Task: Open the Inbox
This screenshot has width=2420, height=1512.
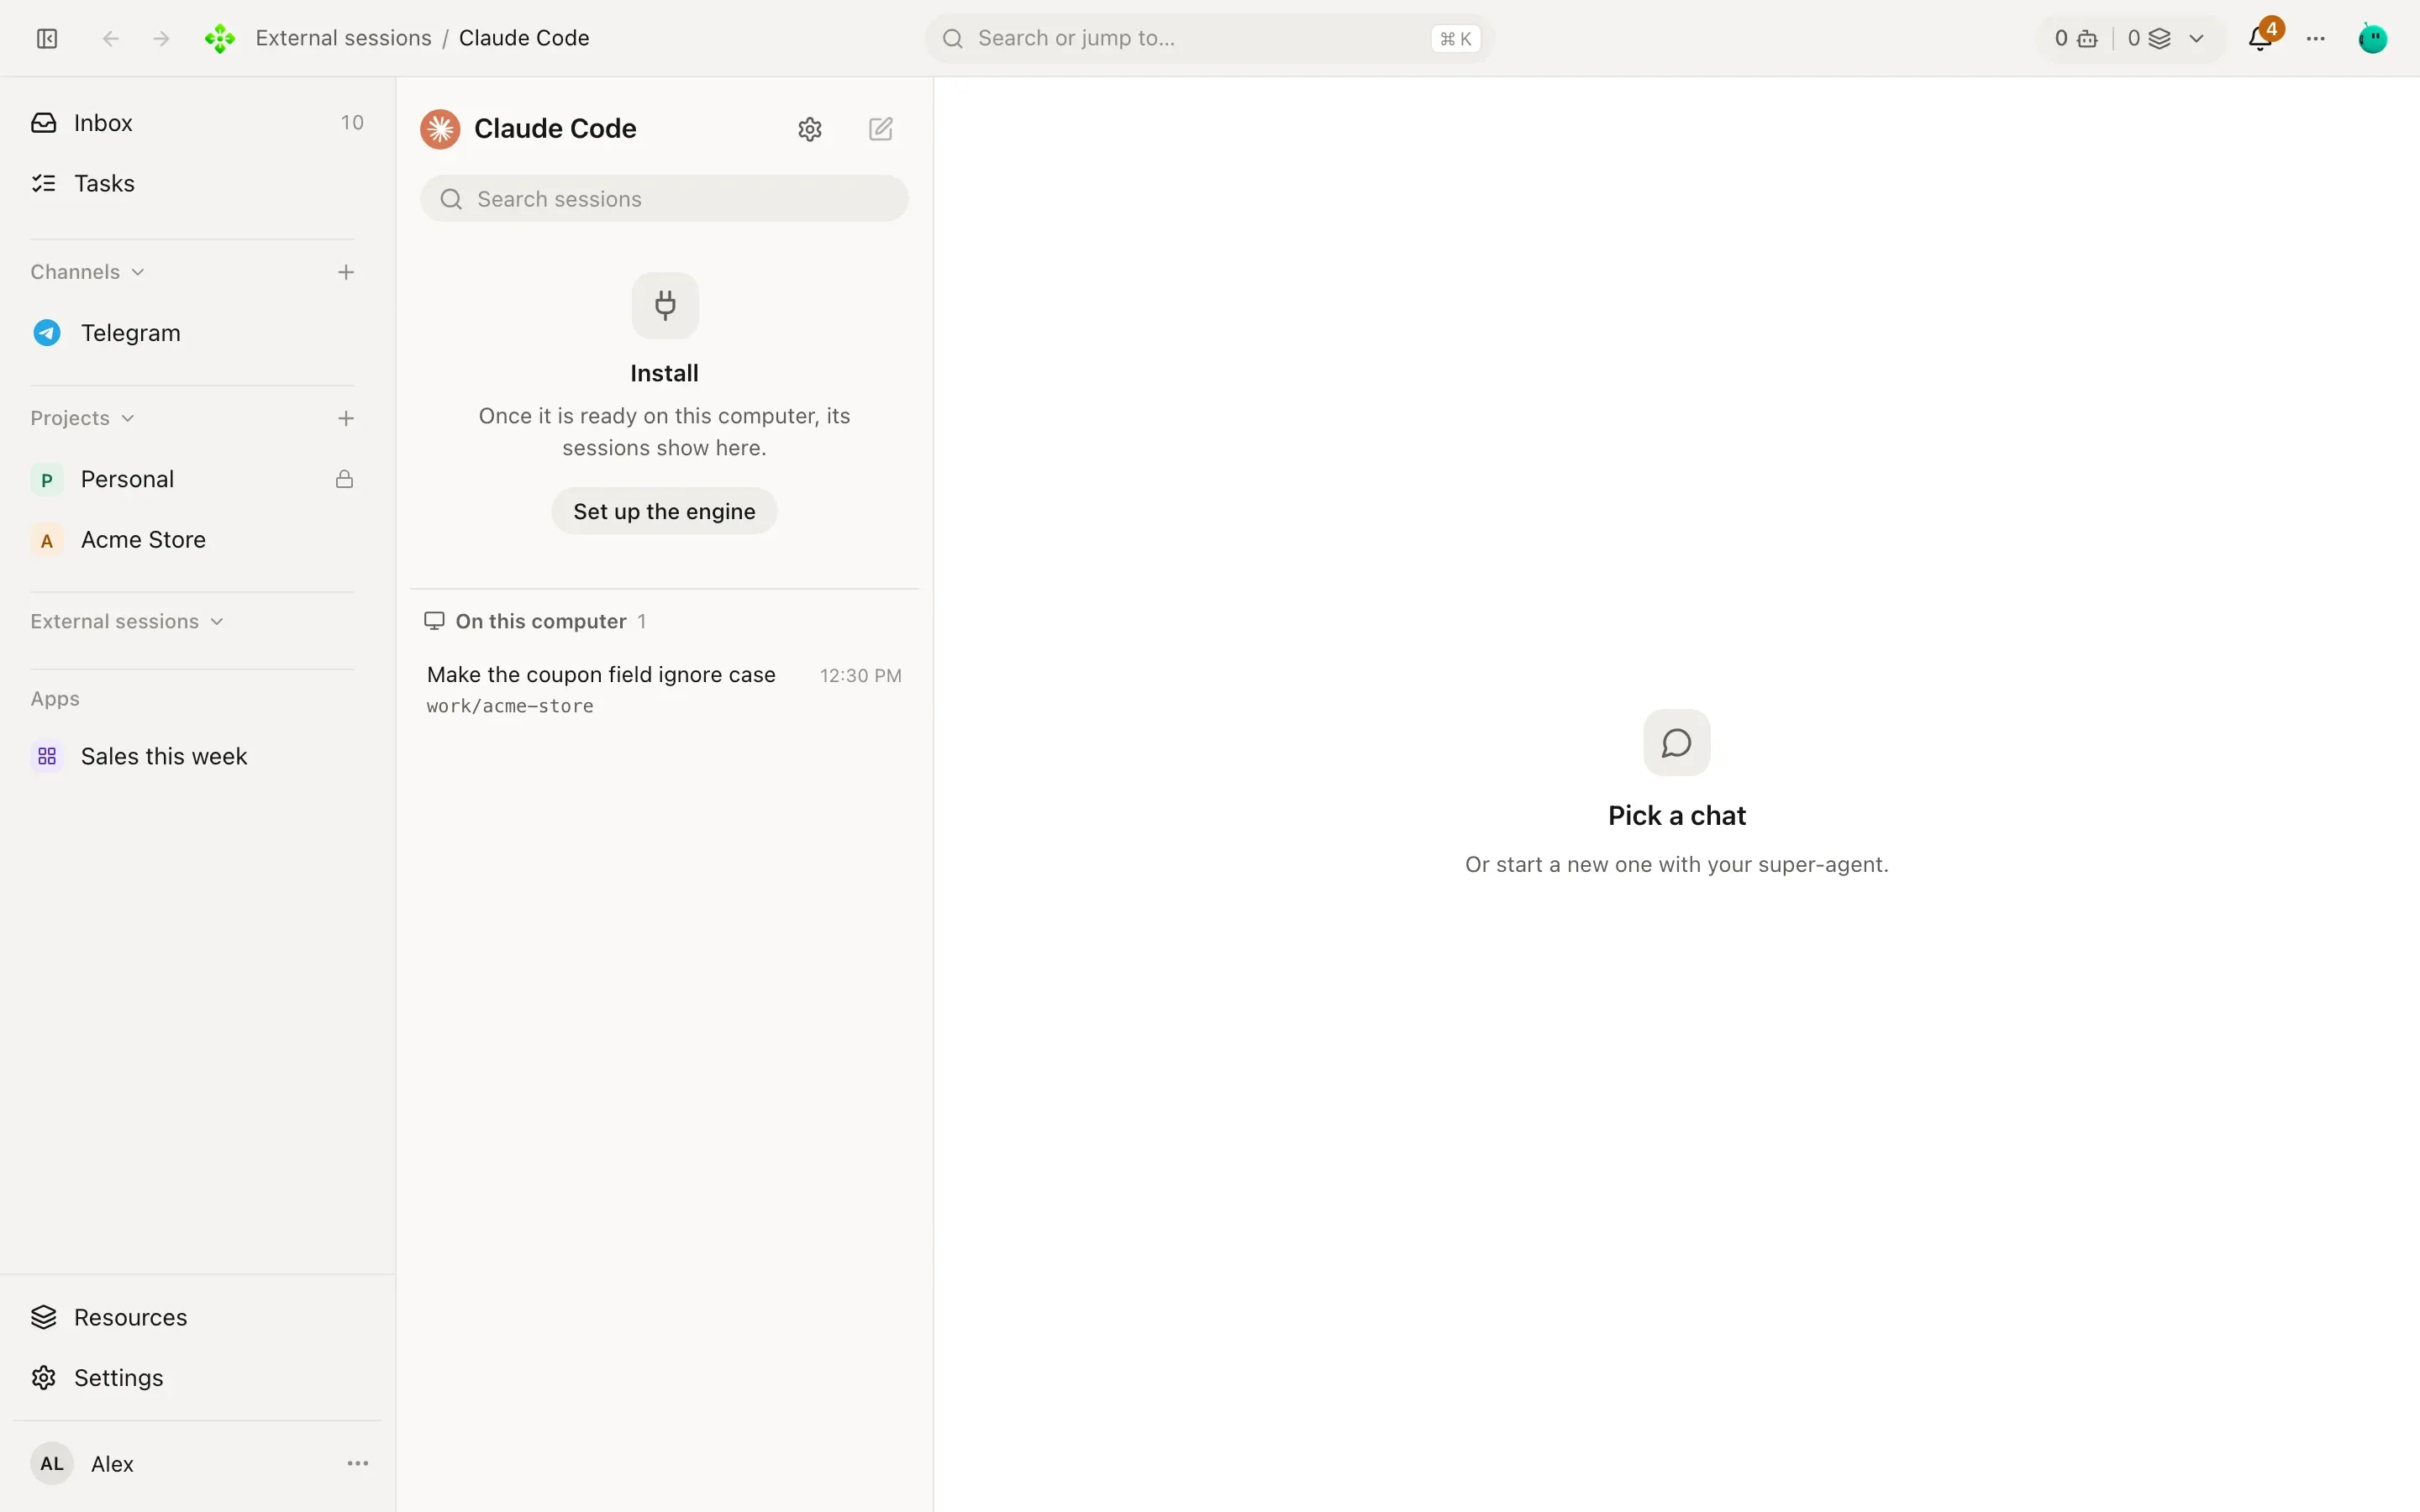Action: tap(197, 123)
